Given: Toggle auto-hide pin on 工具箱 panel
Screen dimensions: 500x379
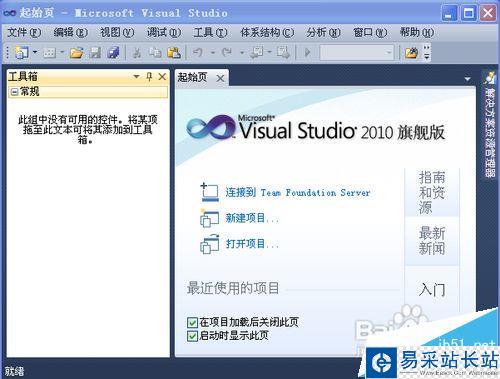Looking at the screenshot, I should click(x=149, y=77).
